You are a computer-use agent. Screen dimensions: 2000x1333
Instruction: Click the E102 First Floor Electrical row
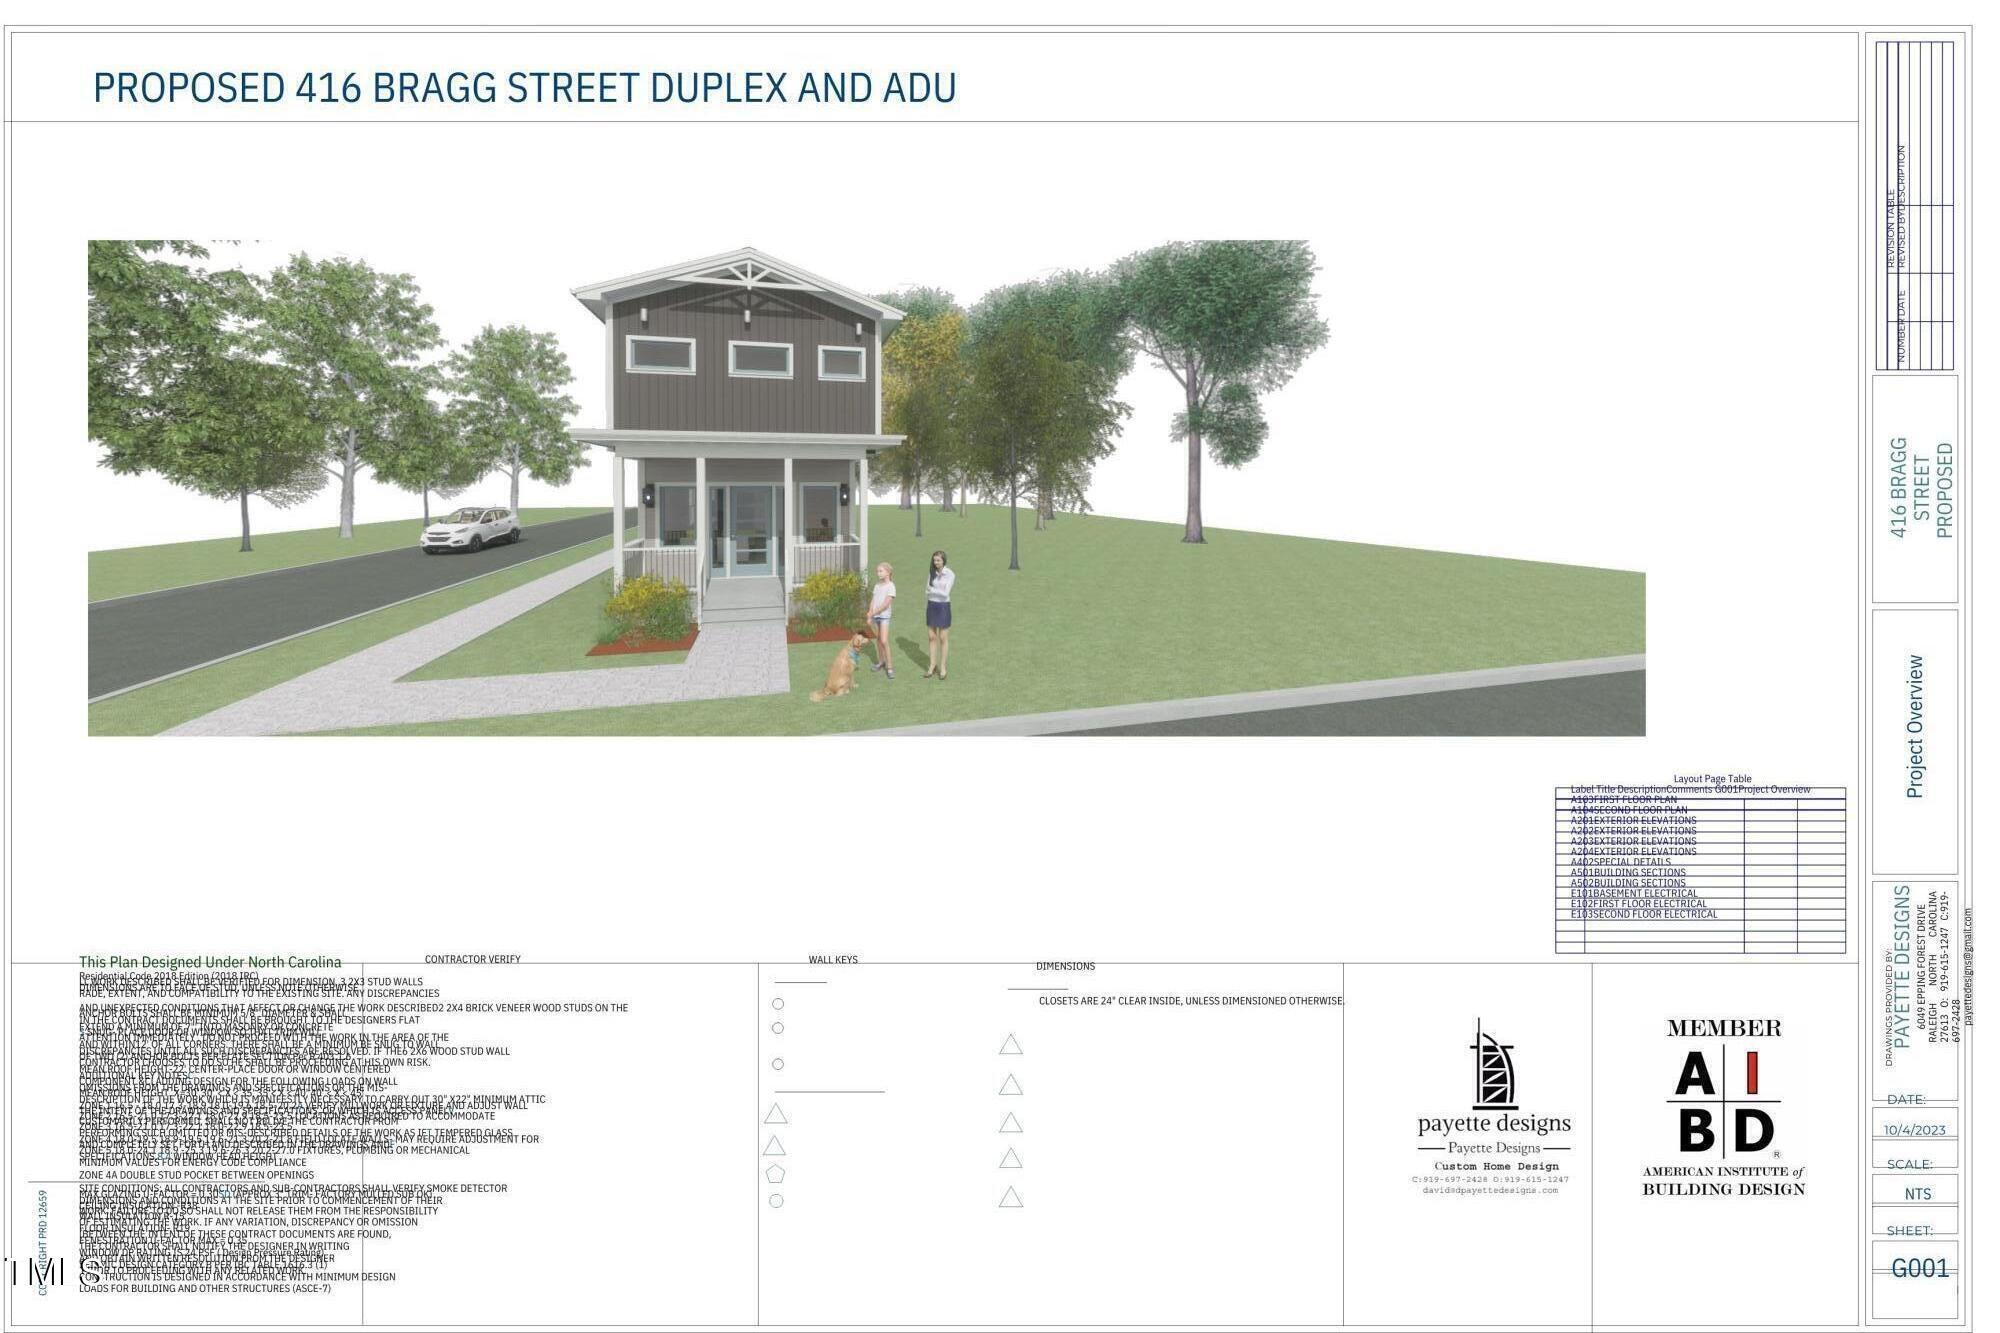(x=1638, y=903)
